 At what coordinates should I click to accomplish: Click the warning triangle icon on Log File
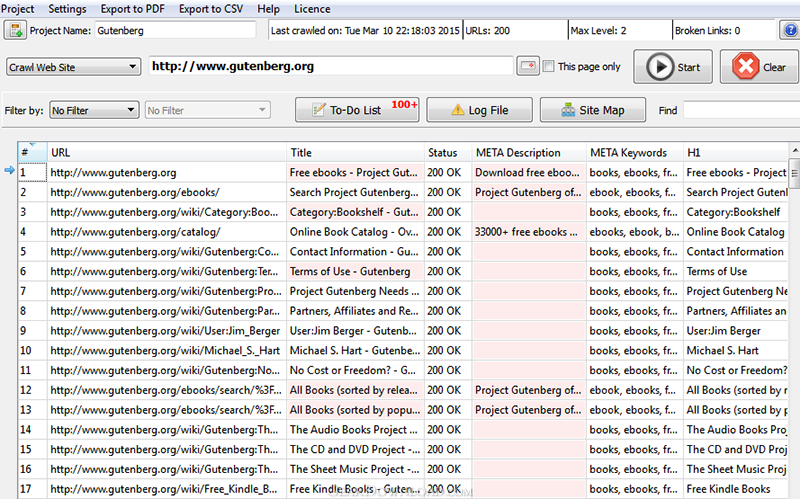[458, 110]
